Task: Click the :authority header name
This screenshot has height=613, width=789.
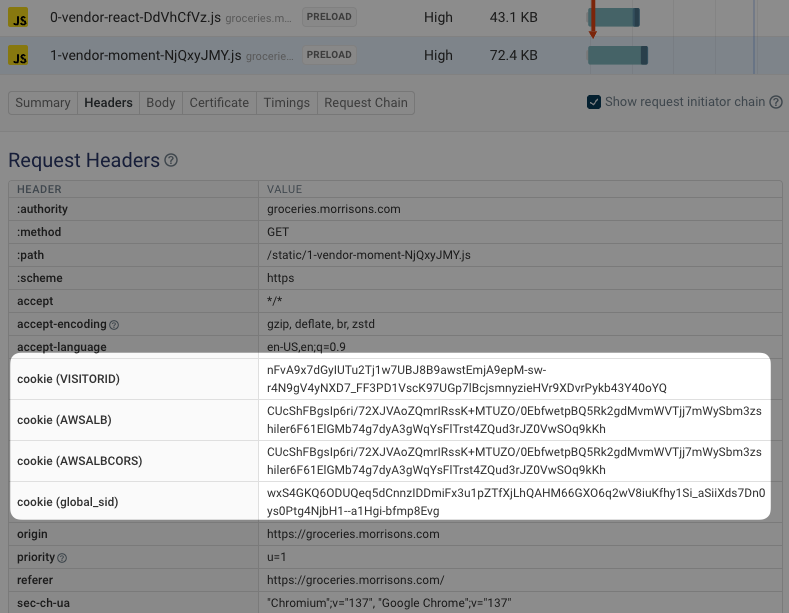Action: (42, 209)
